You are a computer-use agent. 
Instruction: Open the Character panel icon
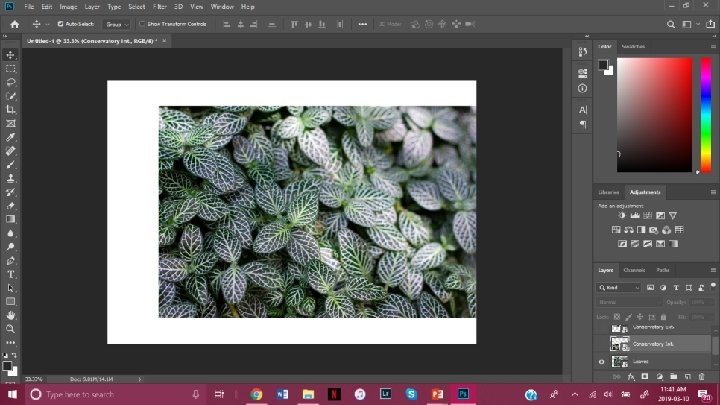click(582, 110)
